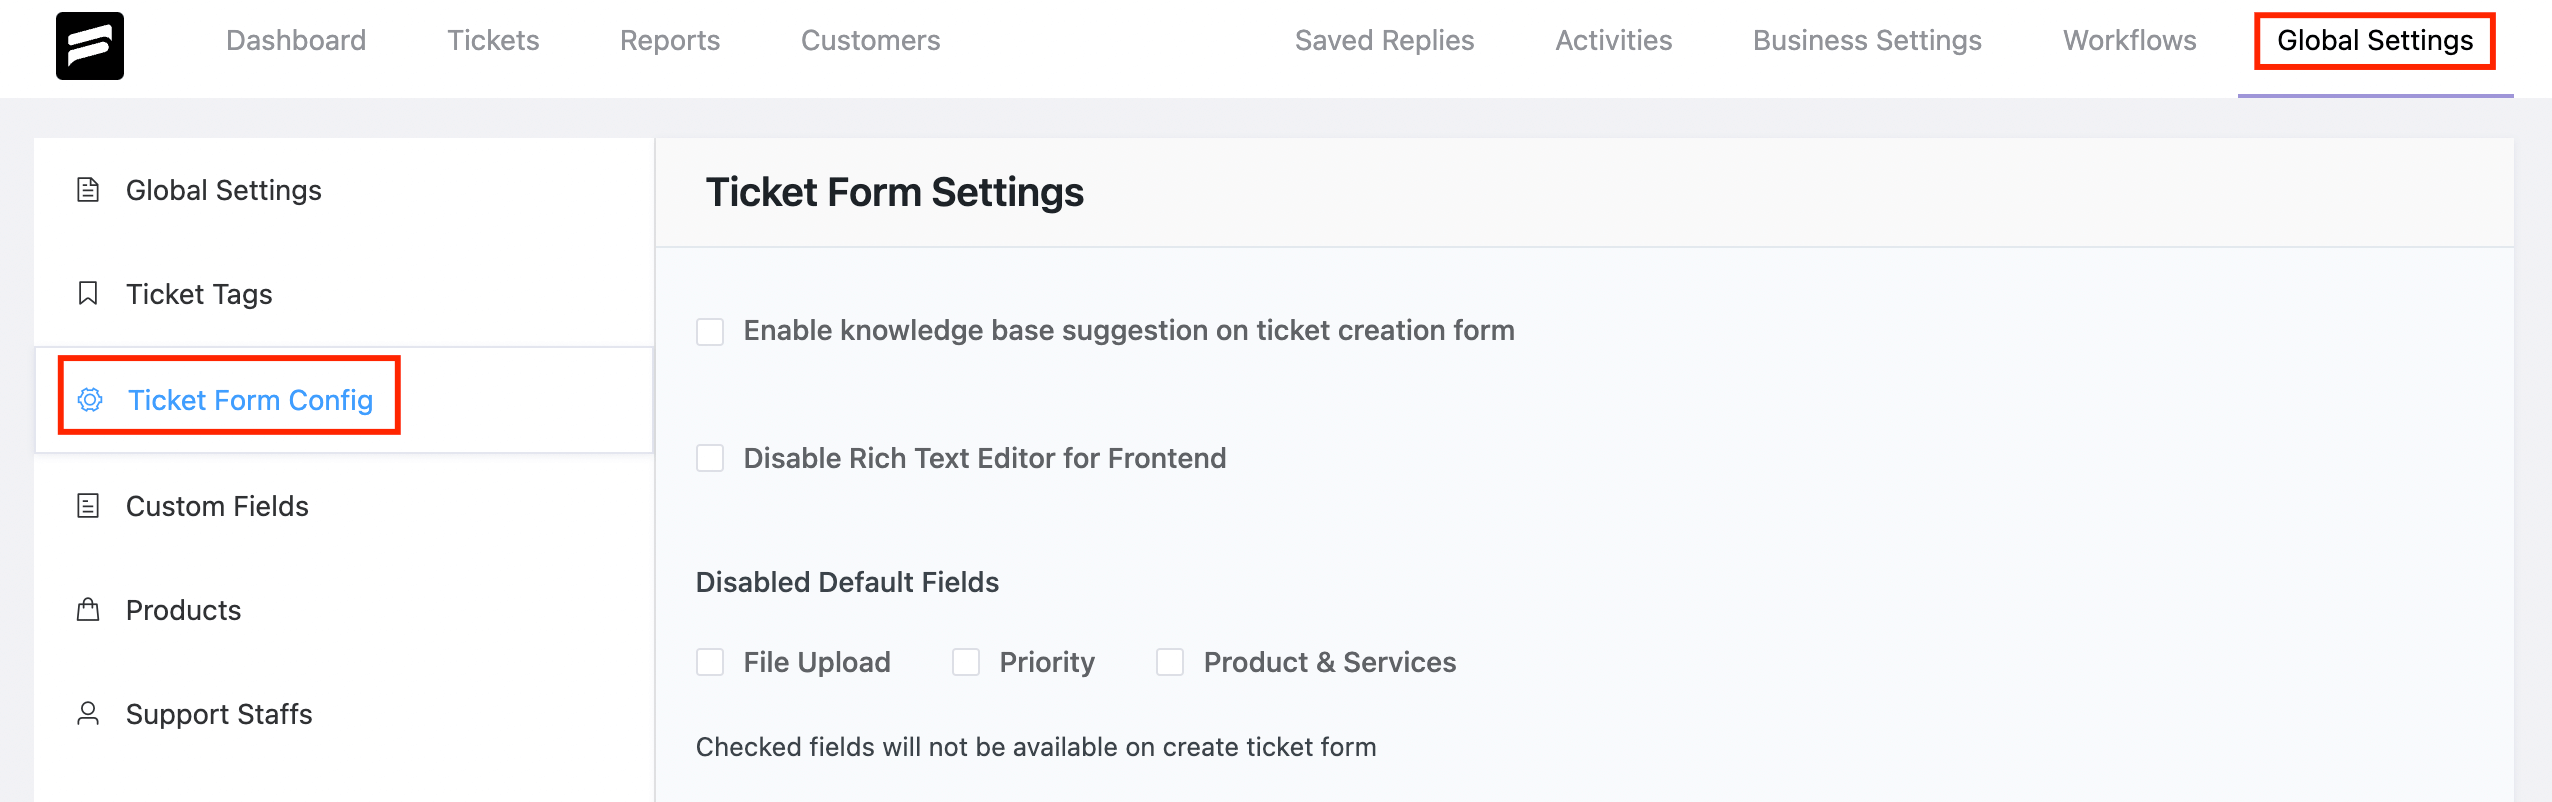
Task: Check the Product & Services checkbox
Action: 1170,662
